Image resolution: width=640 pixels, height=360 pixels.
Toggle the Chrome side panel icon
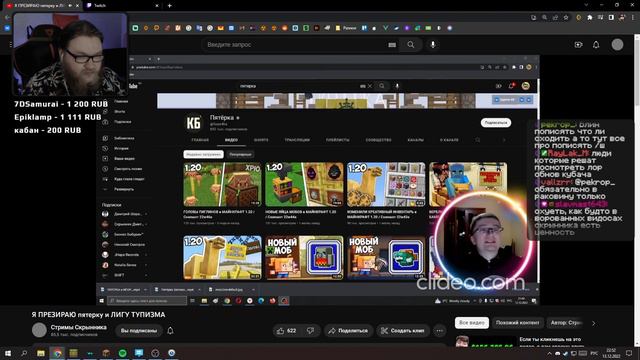(611, 18)
